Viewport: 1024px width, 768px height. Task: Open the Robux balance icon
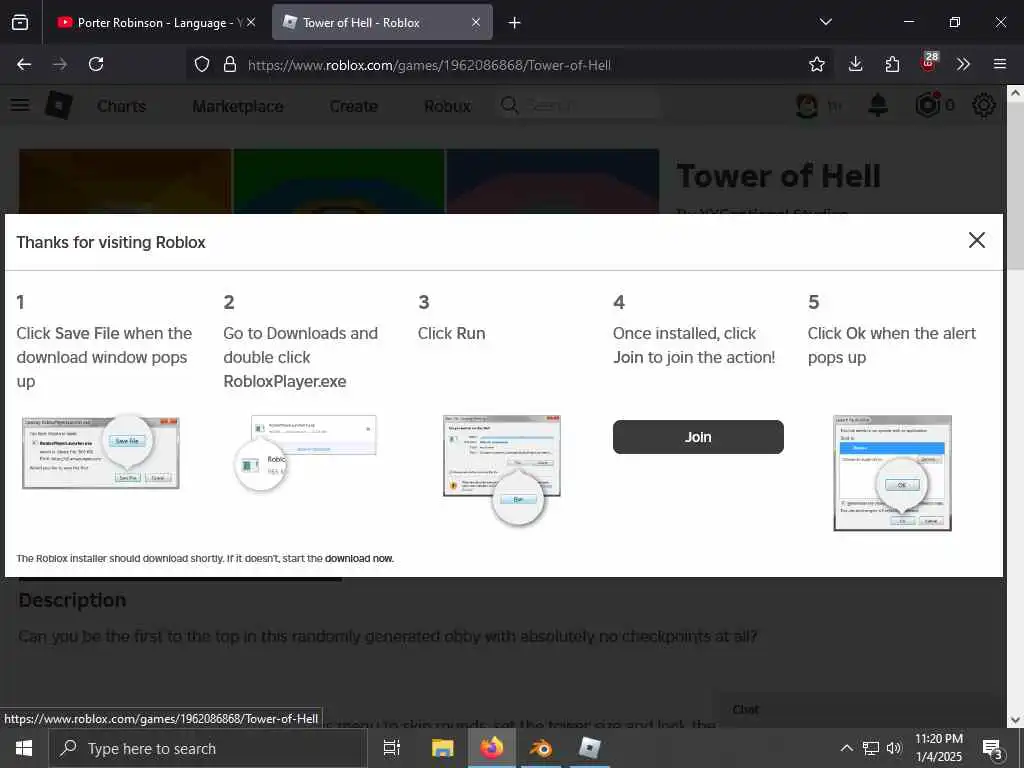(928, 105)
